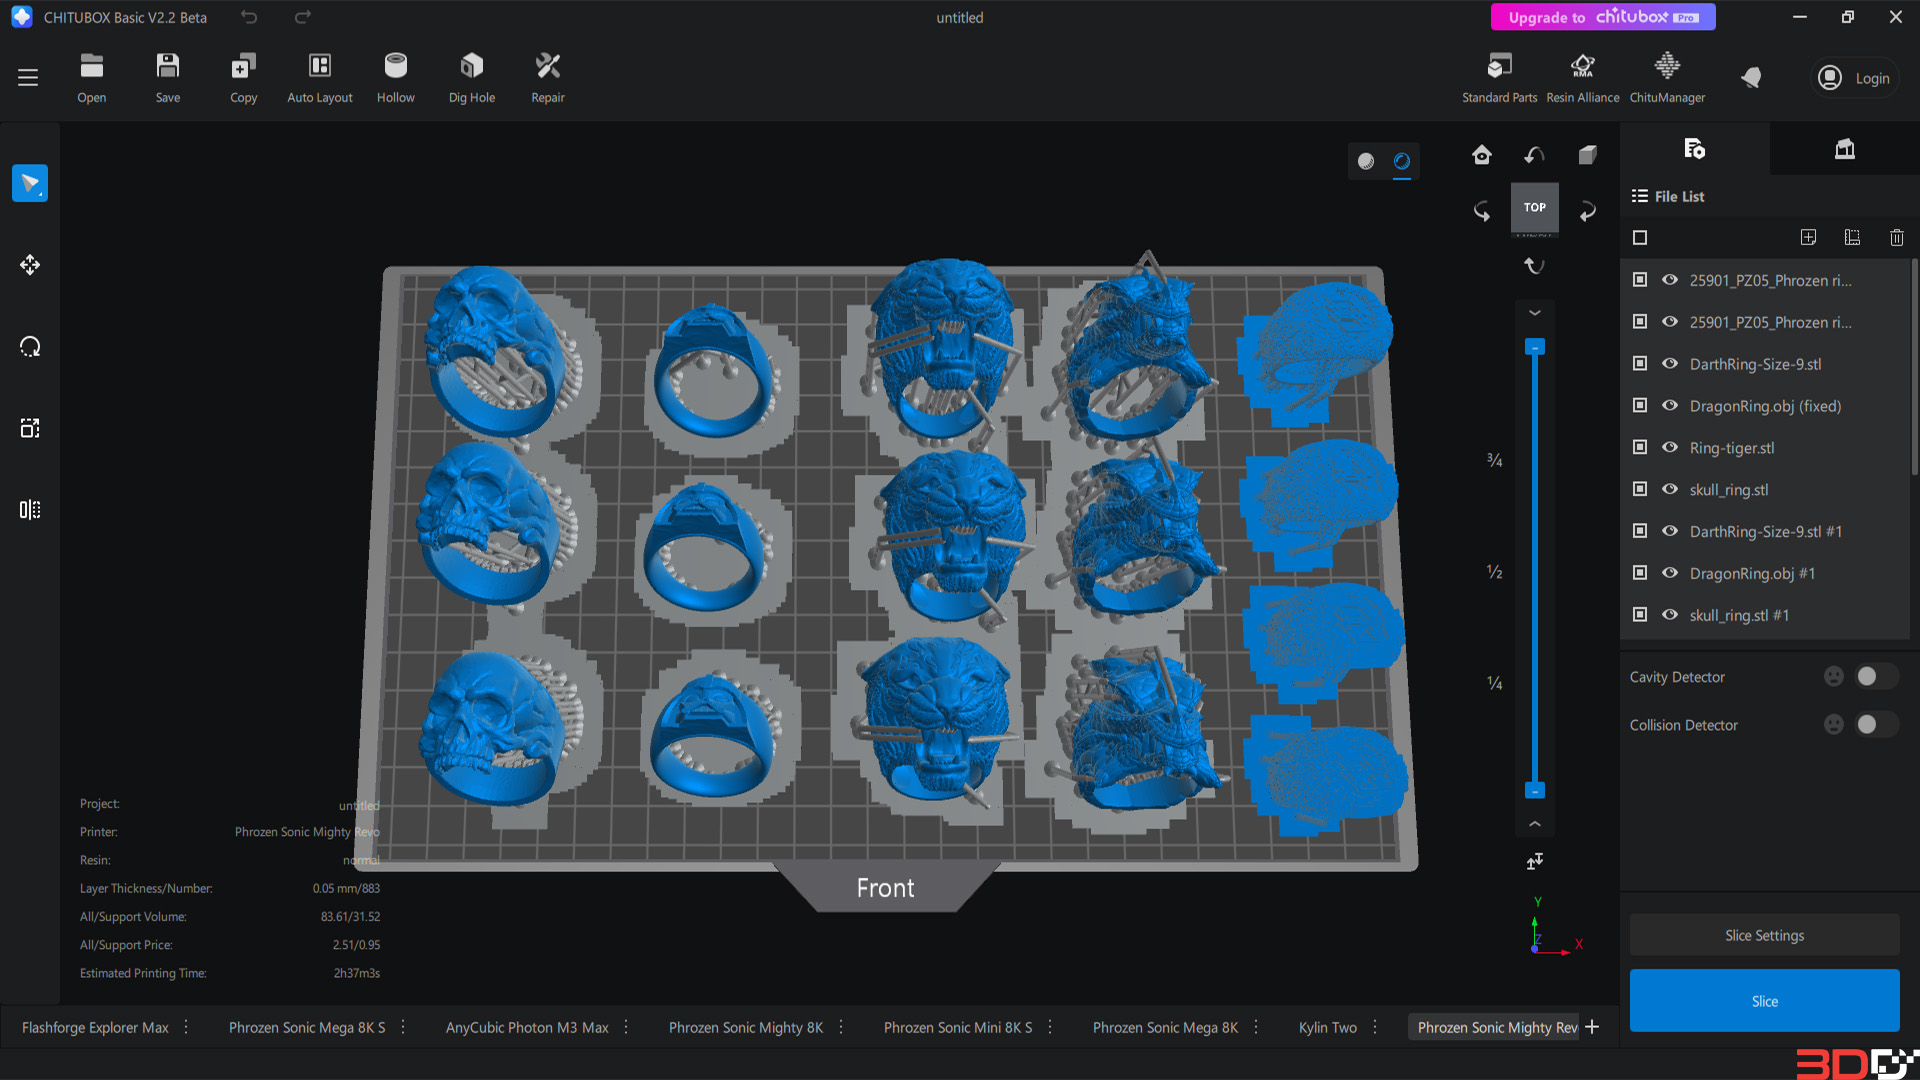Switch to AnyCubic Photon M3 Max tab
This screenshot has width=1920, height=1080.
tap(527, 1028)
